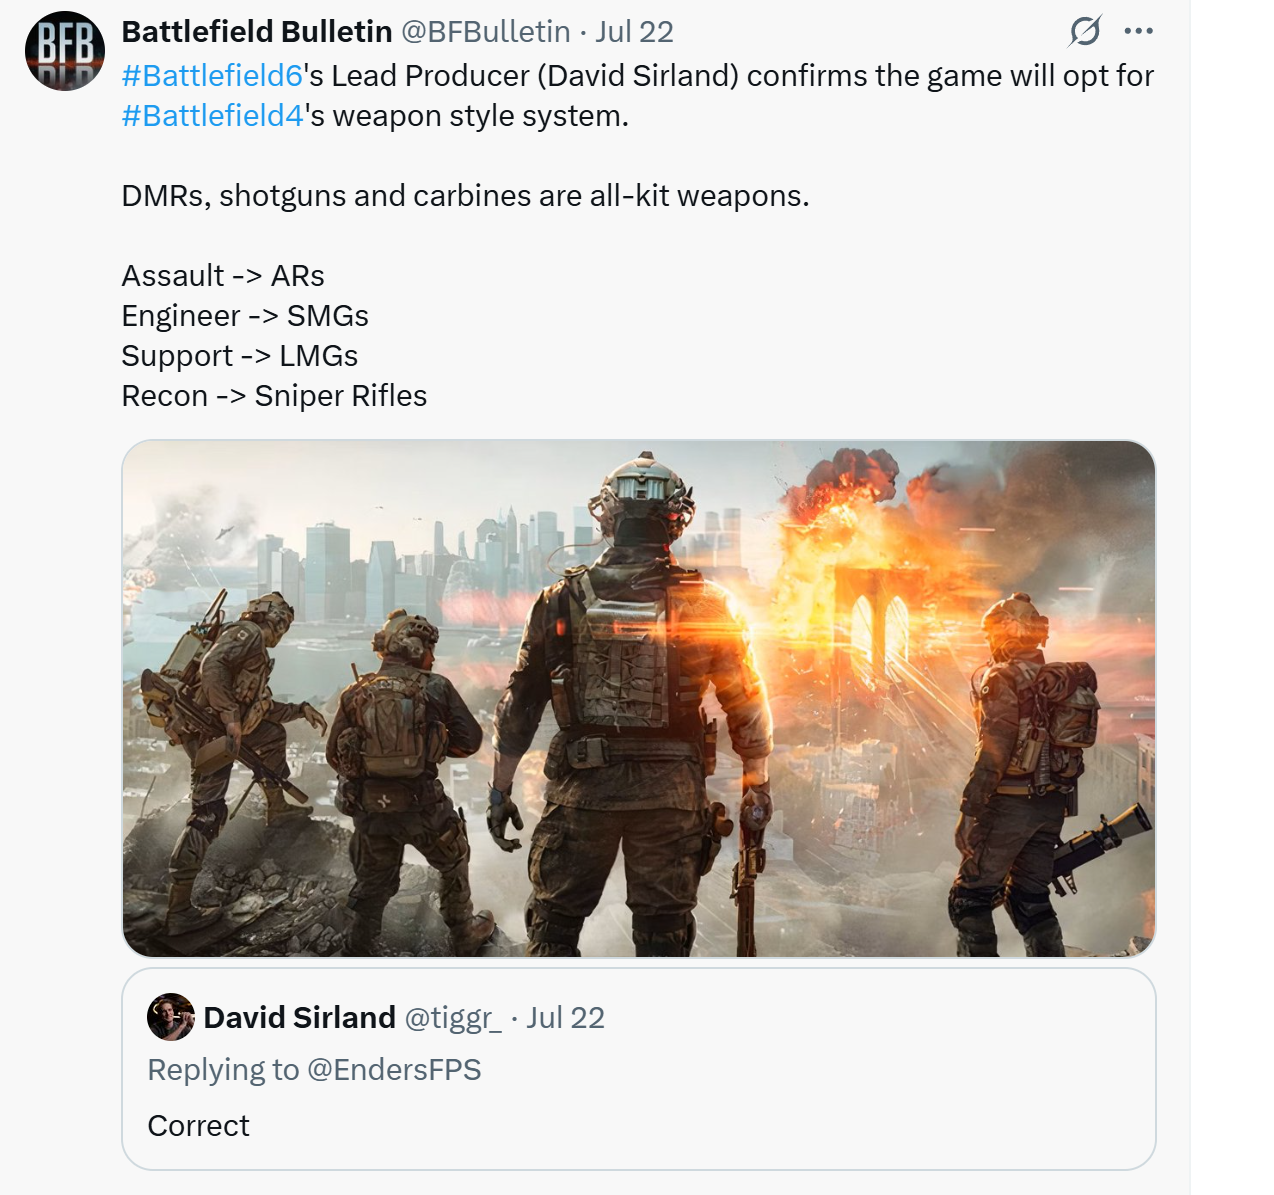Click David Sirland's small profile avatar
Screen dimensions: 1274x1195
[x=171, y=1017]
